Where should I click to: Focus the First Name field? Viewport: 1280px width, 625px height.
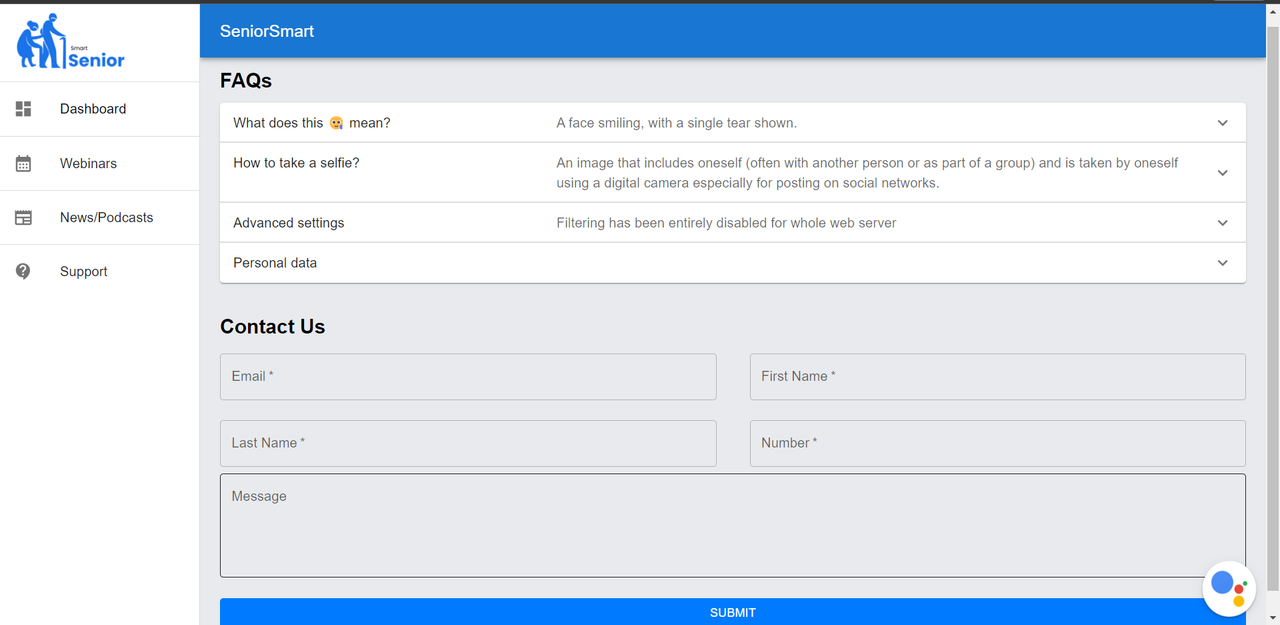998,376
